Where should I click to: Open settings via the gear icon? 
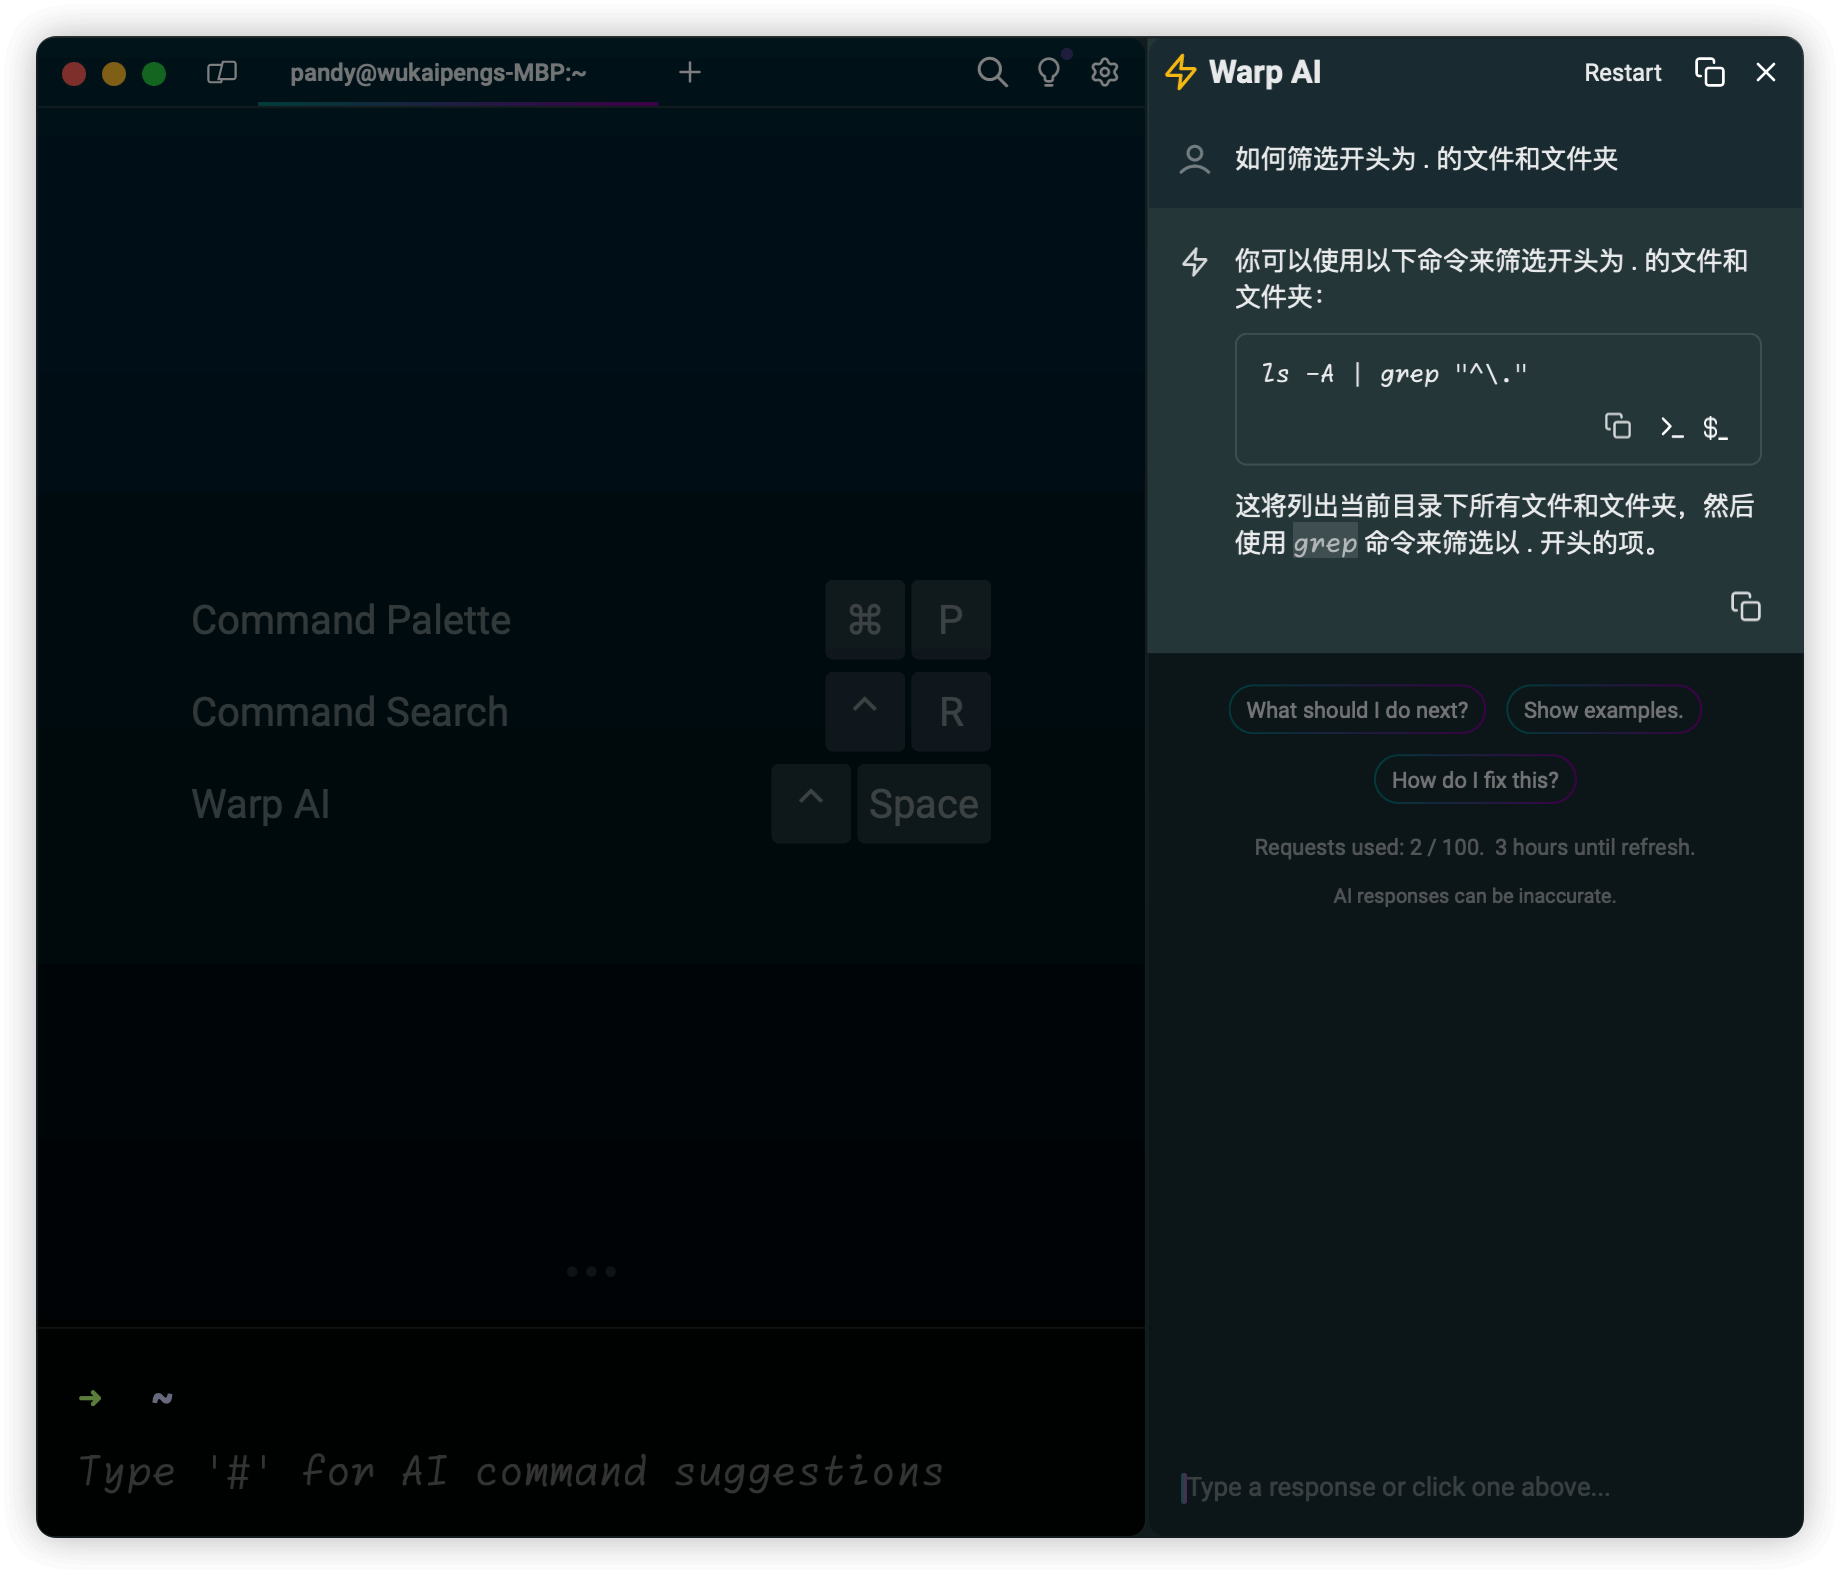pyautogui.click(x=1104, y=72)
